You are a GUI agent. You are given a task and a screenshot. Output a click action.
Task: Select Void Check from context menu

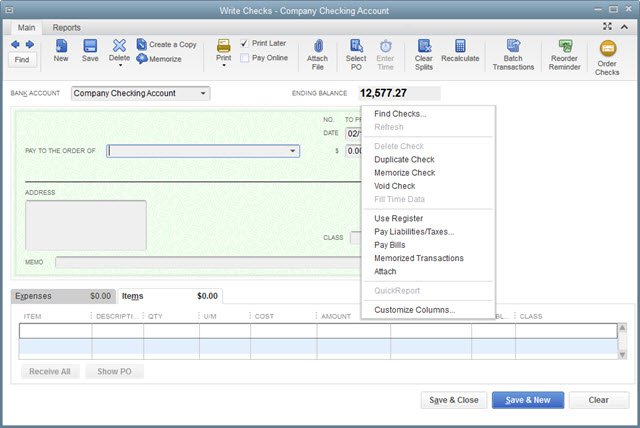394,186
